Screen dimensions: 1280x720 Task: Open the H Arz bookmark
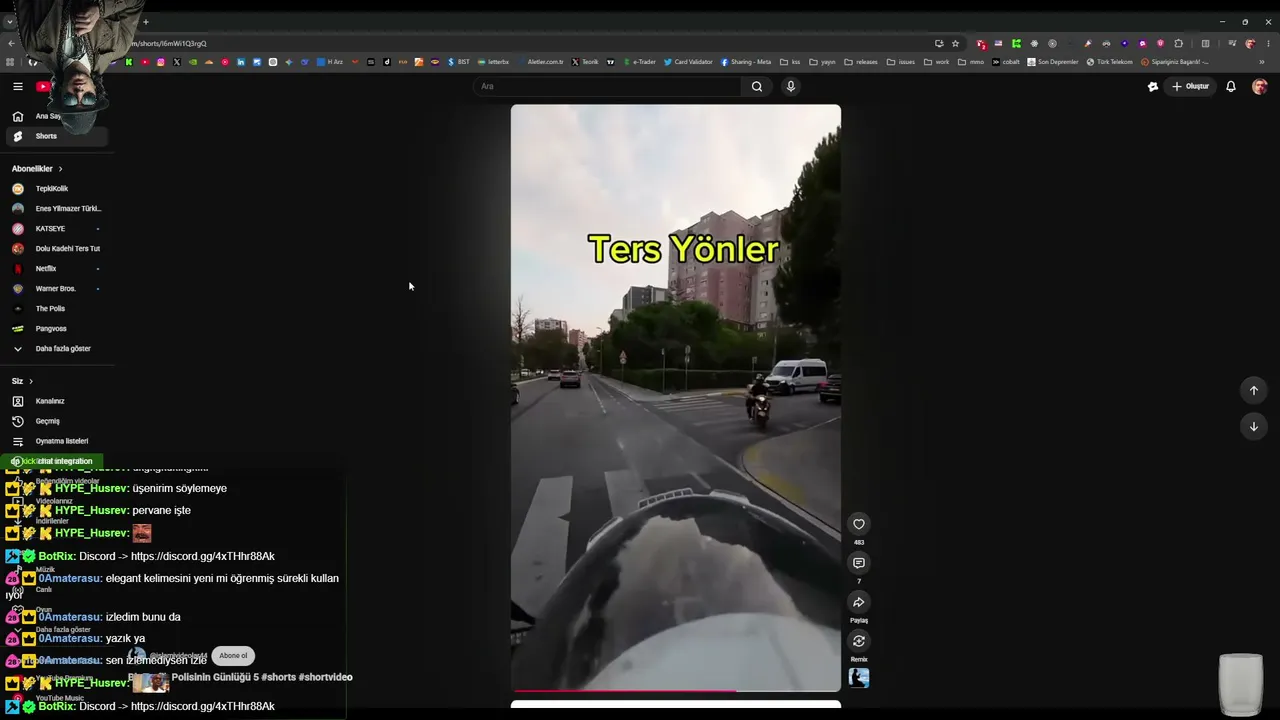[x=331, y=62]
